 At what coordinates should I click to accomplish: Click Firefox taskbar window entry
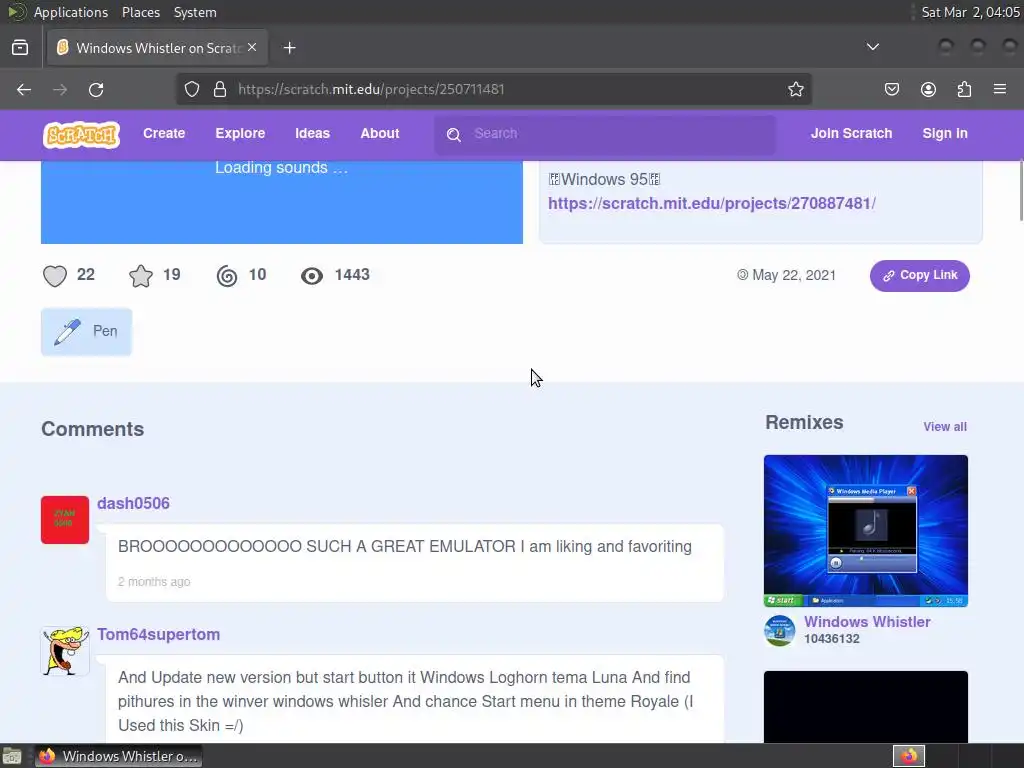(x=119, y=756)
